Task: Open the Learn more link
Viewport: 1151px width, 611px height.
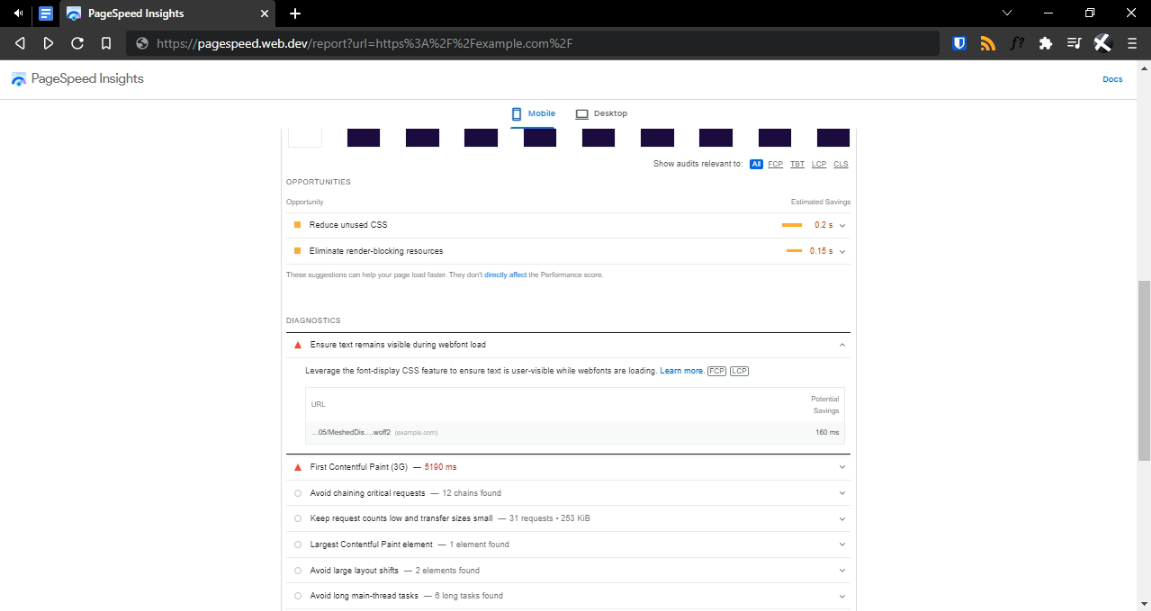Action: tap(681, 371)
